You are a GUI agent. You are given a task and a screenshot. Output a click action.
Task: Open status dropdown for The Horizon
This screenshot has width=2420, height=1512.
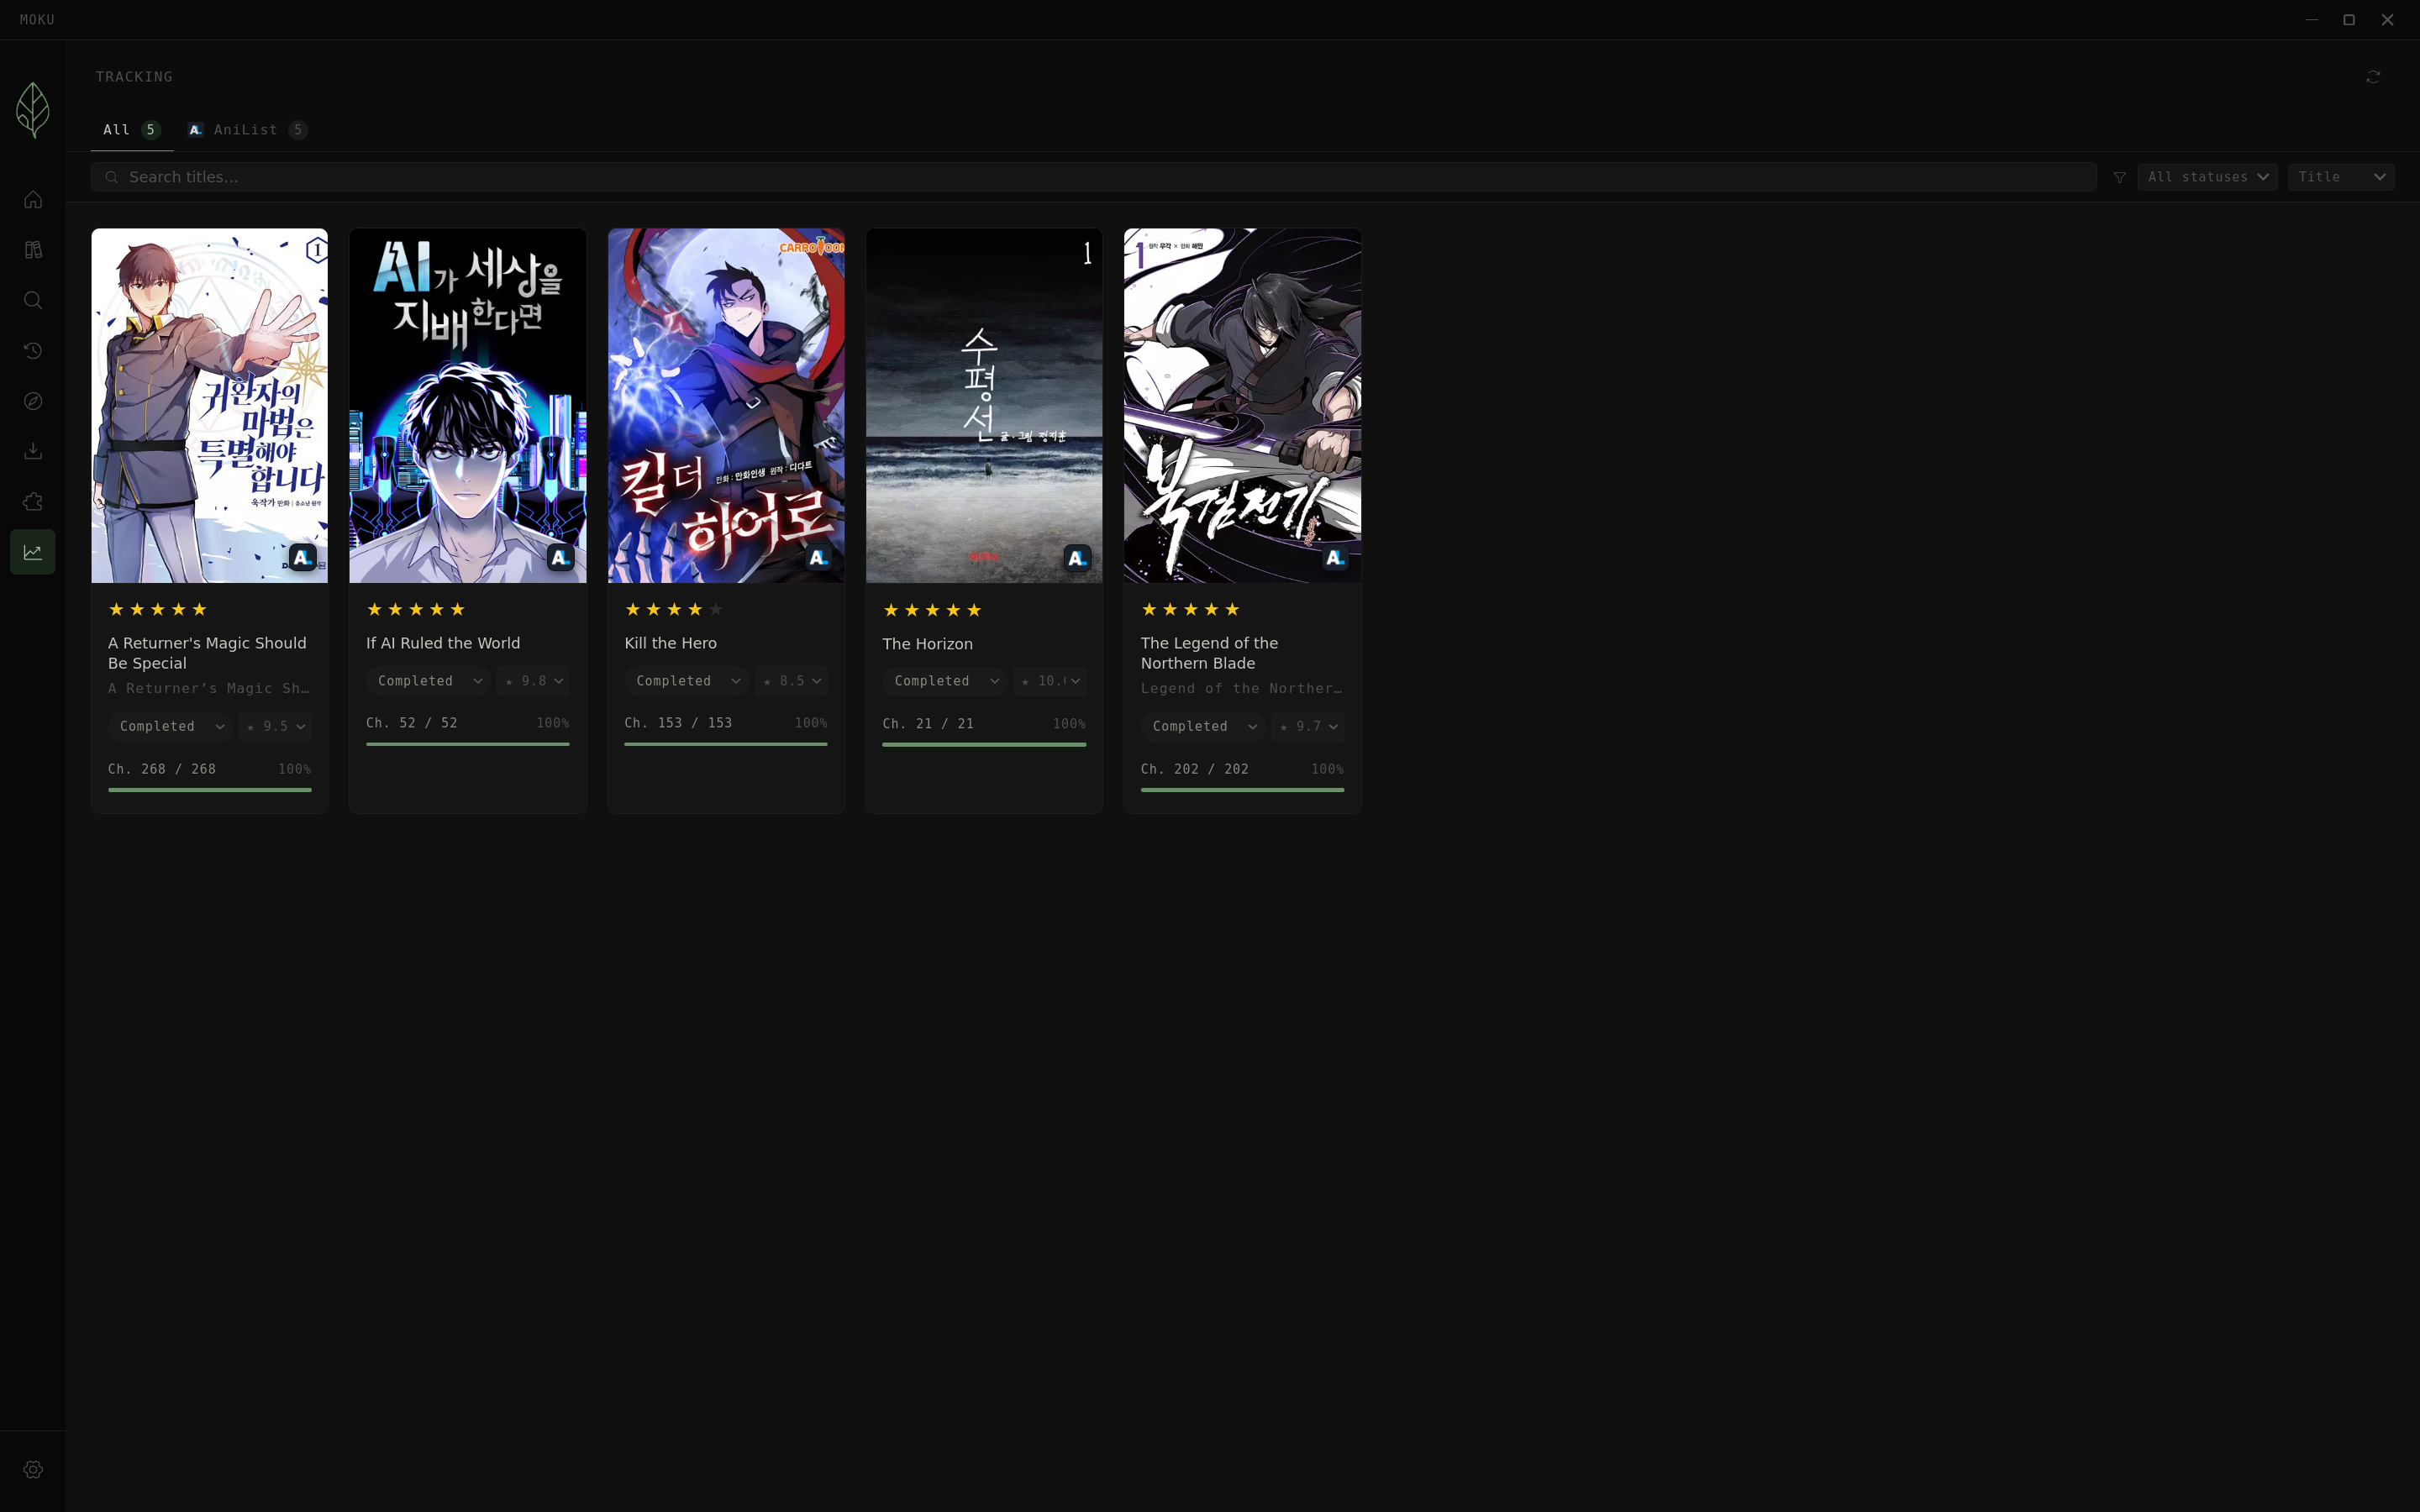[x=945, y=681]
